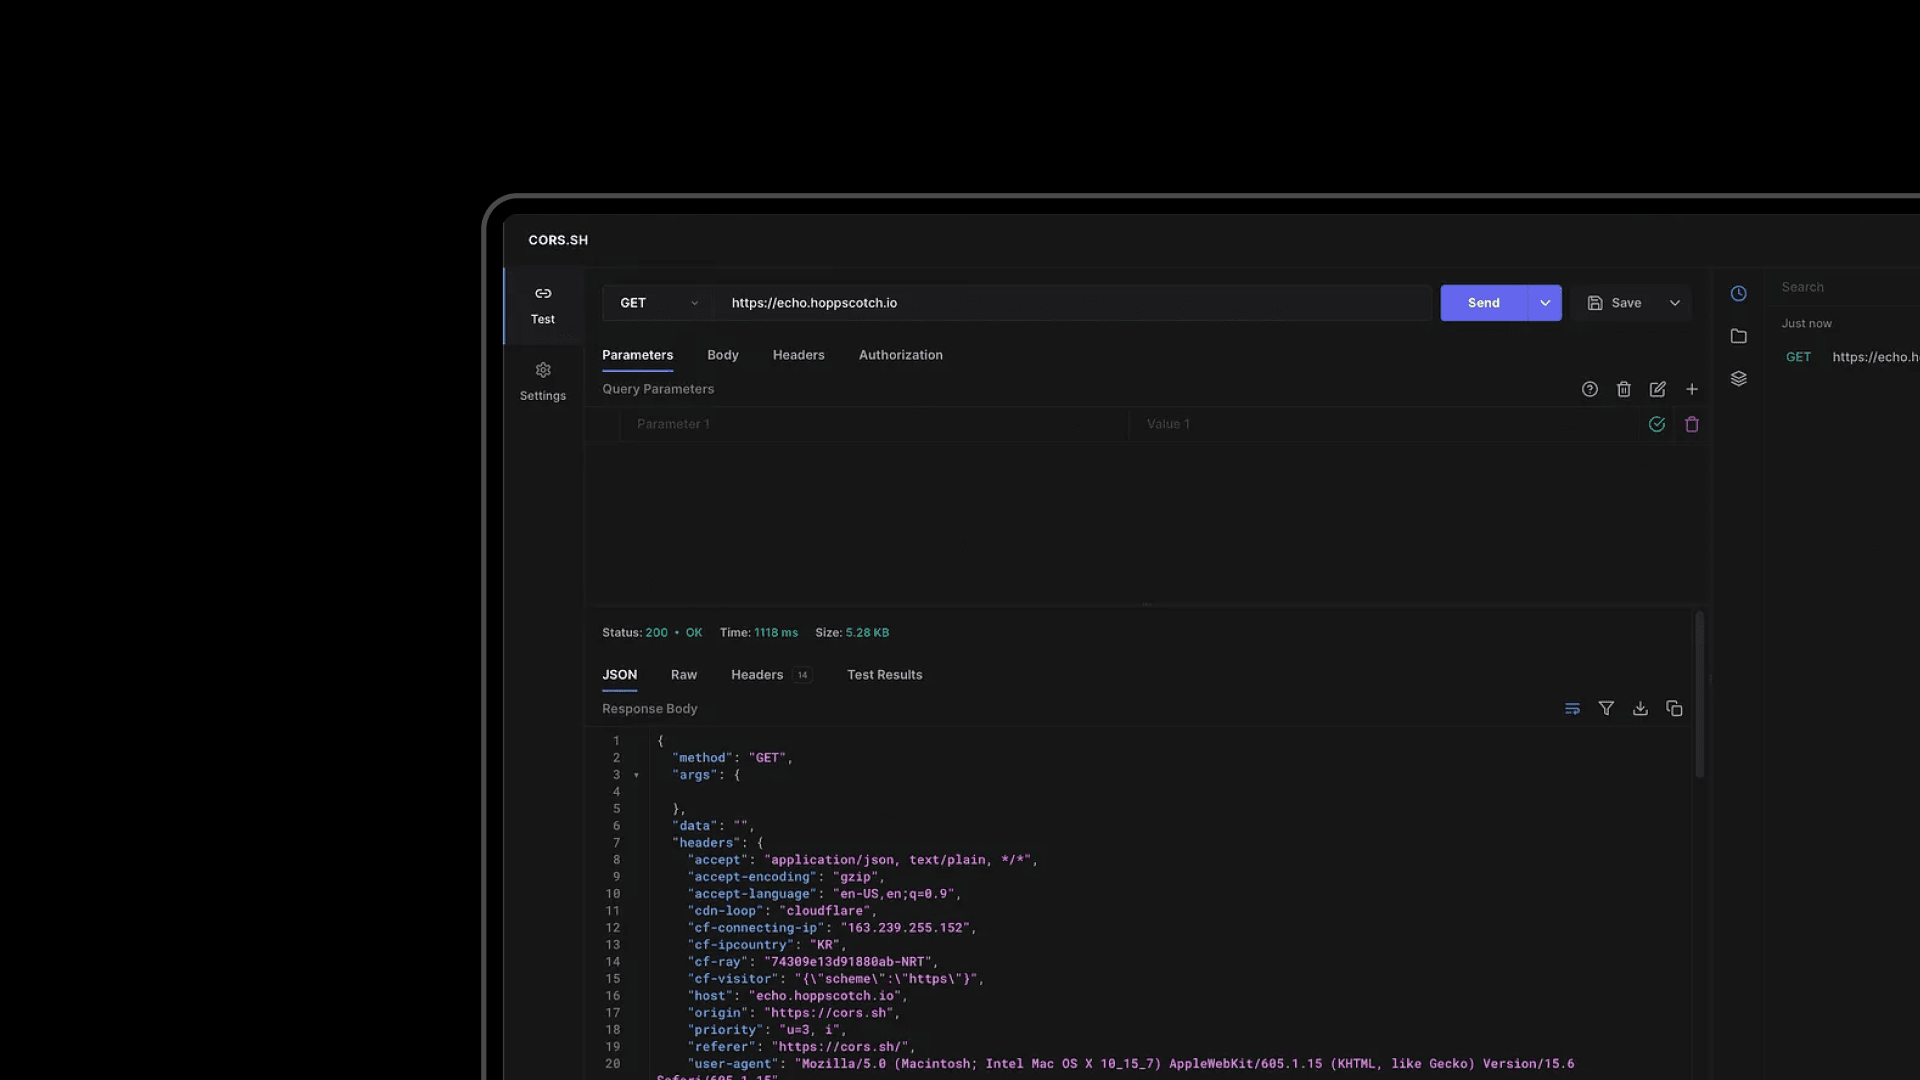Click the request URL input field
Image resolution: width=1920 pixels, height=1080 pixels.
[1070, 303]
